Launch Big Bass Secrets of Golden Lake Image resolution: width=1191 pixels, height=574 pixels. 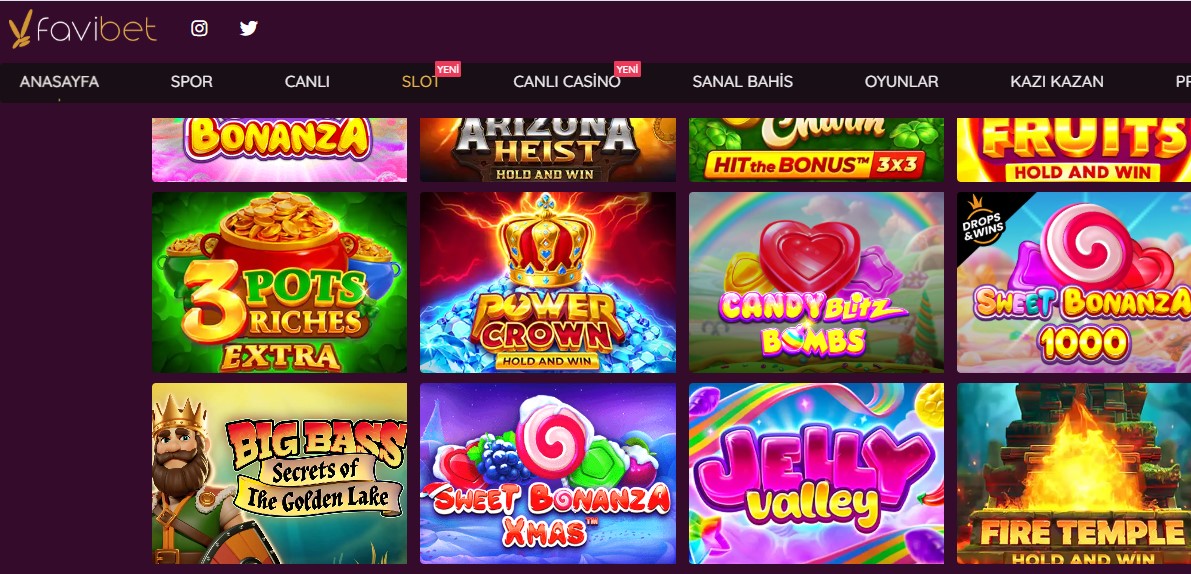pyautogui.click(x=280, y=474)
